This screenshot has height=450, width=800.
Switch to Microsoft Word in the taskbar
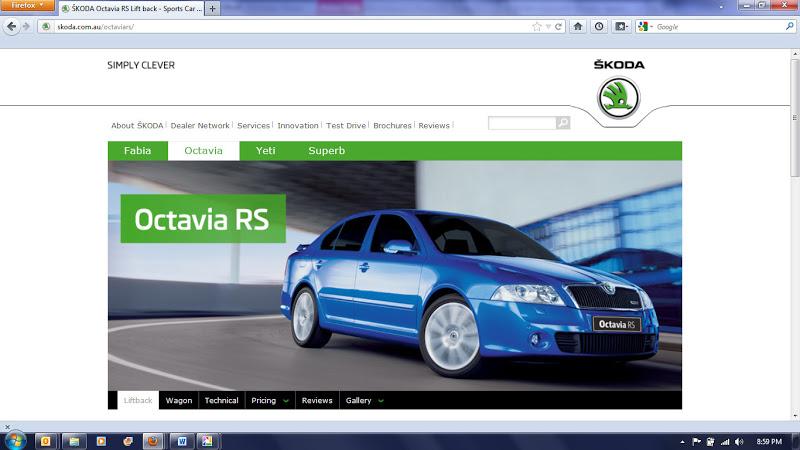(x=182, y=441)
